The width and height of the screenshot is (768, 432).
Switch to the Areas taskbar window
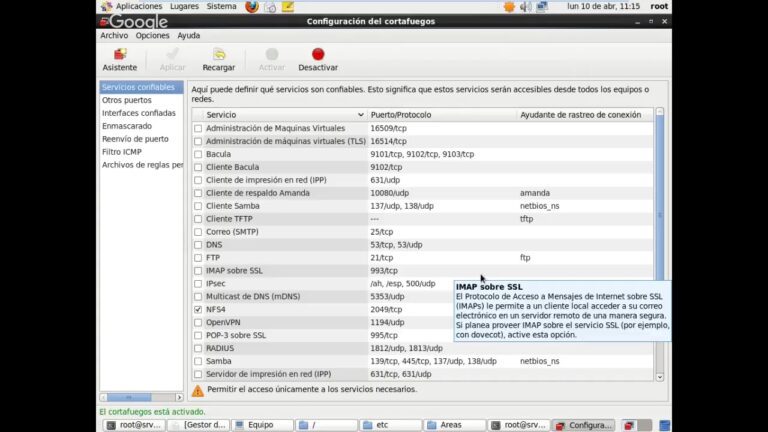455,425
